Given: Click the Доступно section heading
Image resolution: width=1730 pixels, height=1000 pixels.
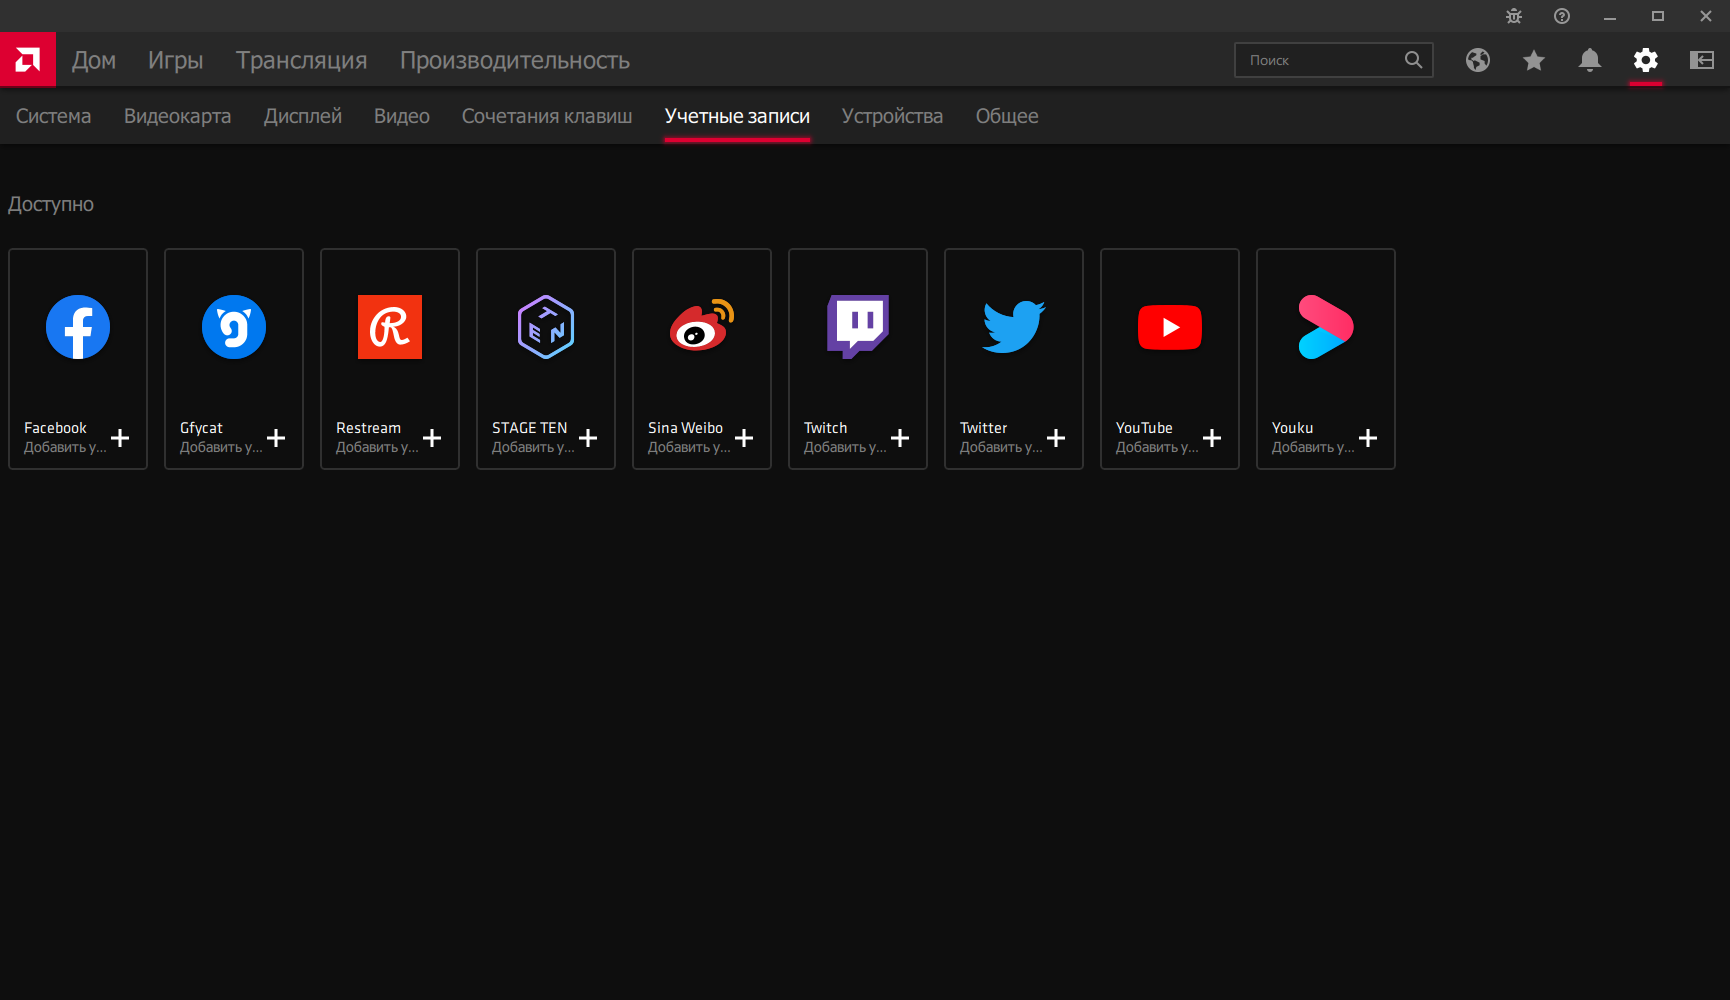Looking at the screenshot, I should [51, 205].
